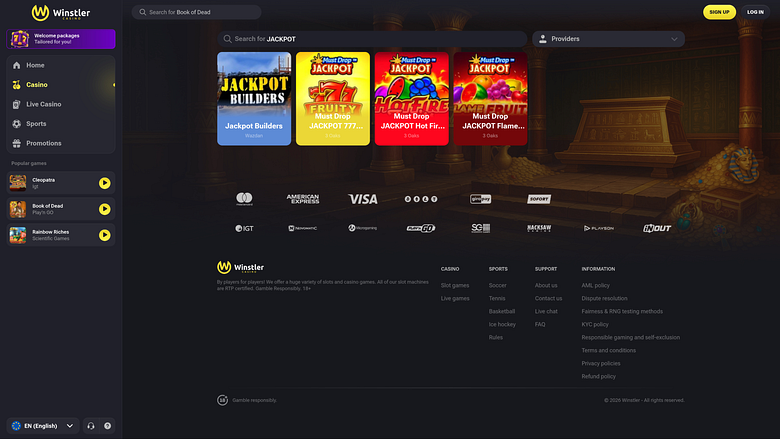Click the SIGN UP button
The height and width of the screenshot is (439, 780).
pos(719,12)
